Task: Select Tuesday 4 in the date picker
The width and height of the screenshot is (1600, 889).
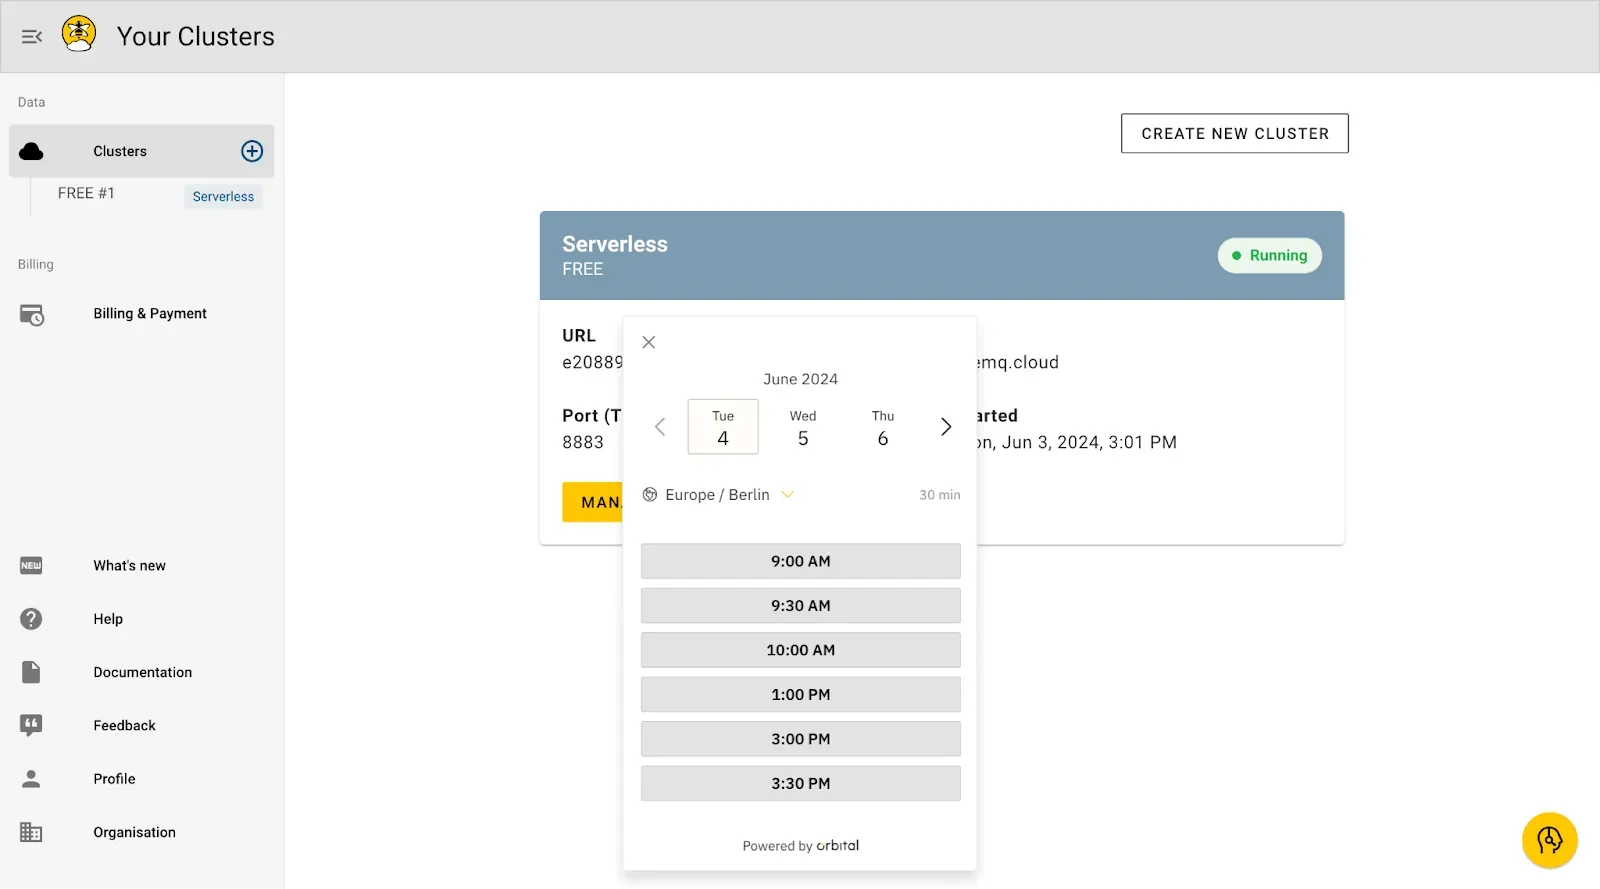Action: 723,427
